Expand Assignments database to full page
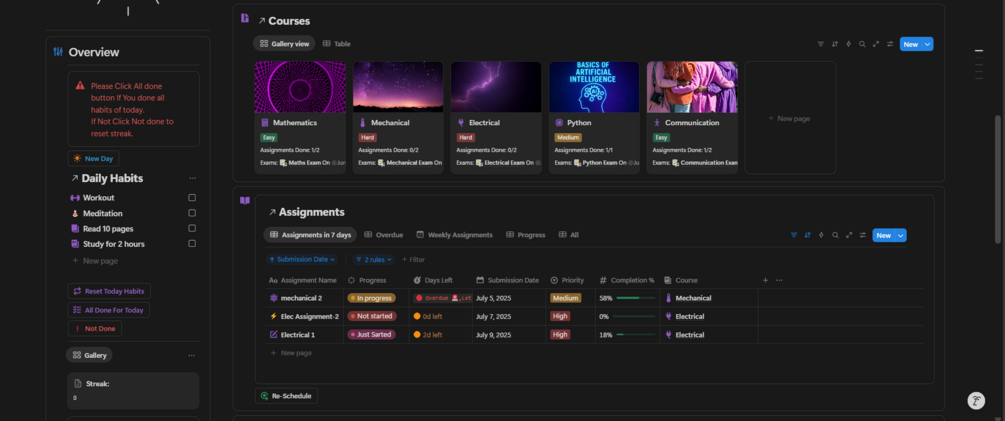 (849, 235)
